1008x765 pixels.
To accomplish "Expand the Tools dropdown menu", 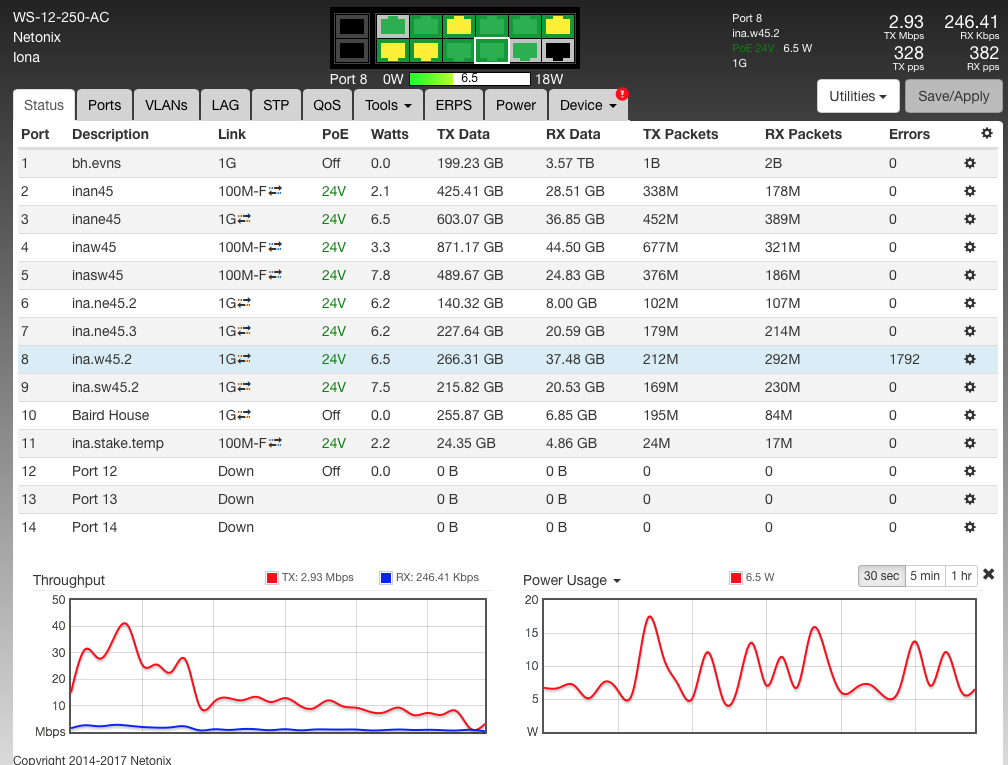I will point(389,105).
